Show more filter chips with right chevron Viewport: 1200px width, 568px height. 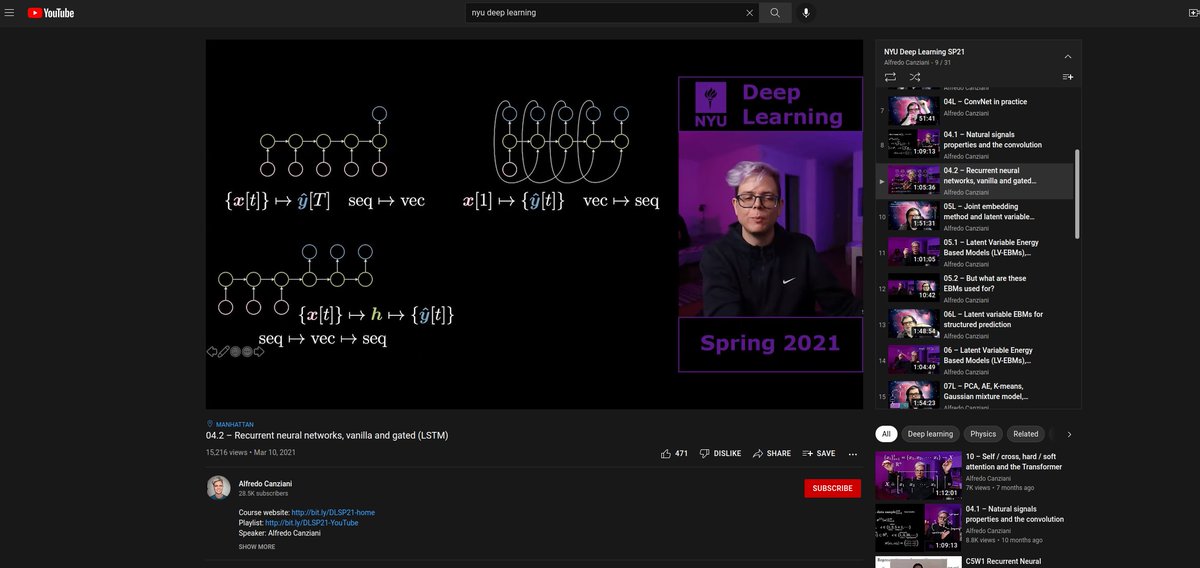[1069, 434]
